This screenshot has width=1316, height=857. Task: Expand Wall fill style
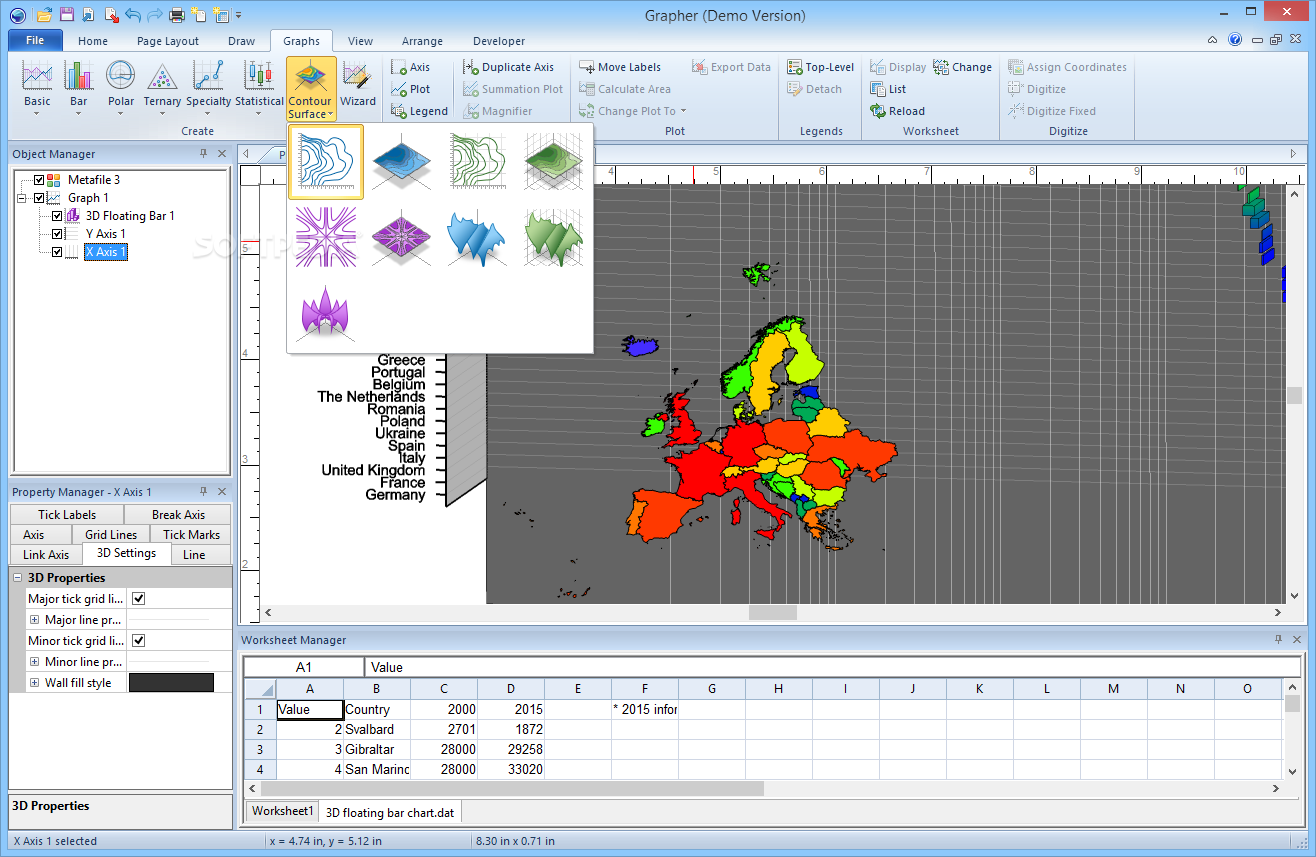[34, 683]
